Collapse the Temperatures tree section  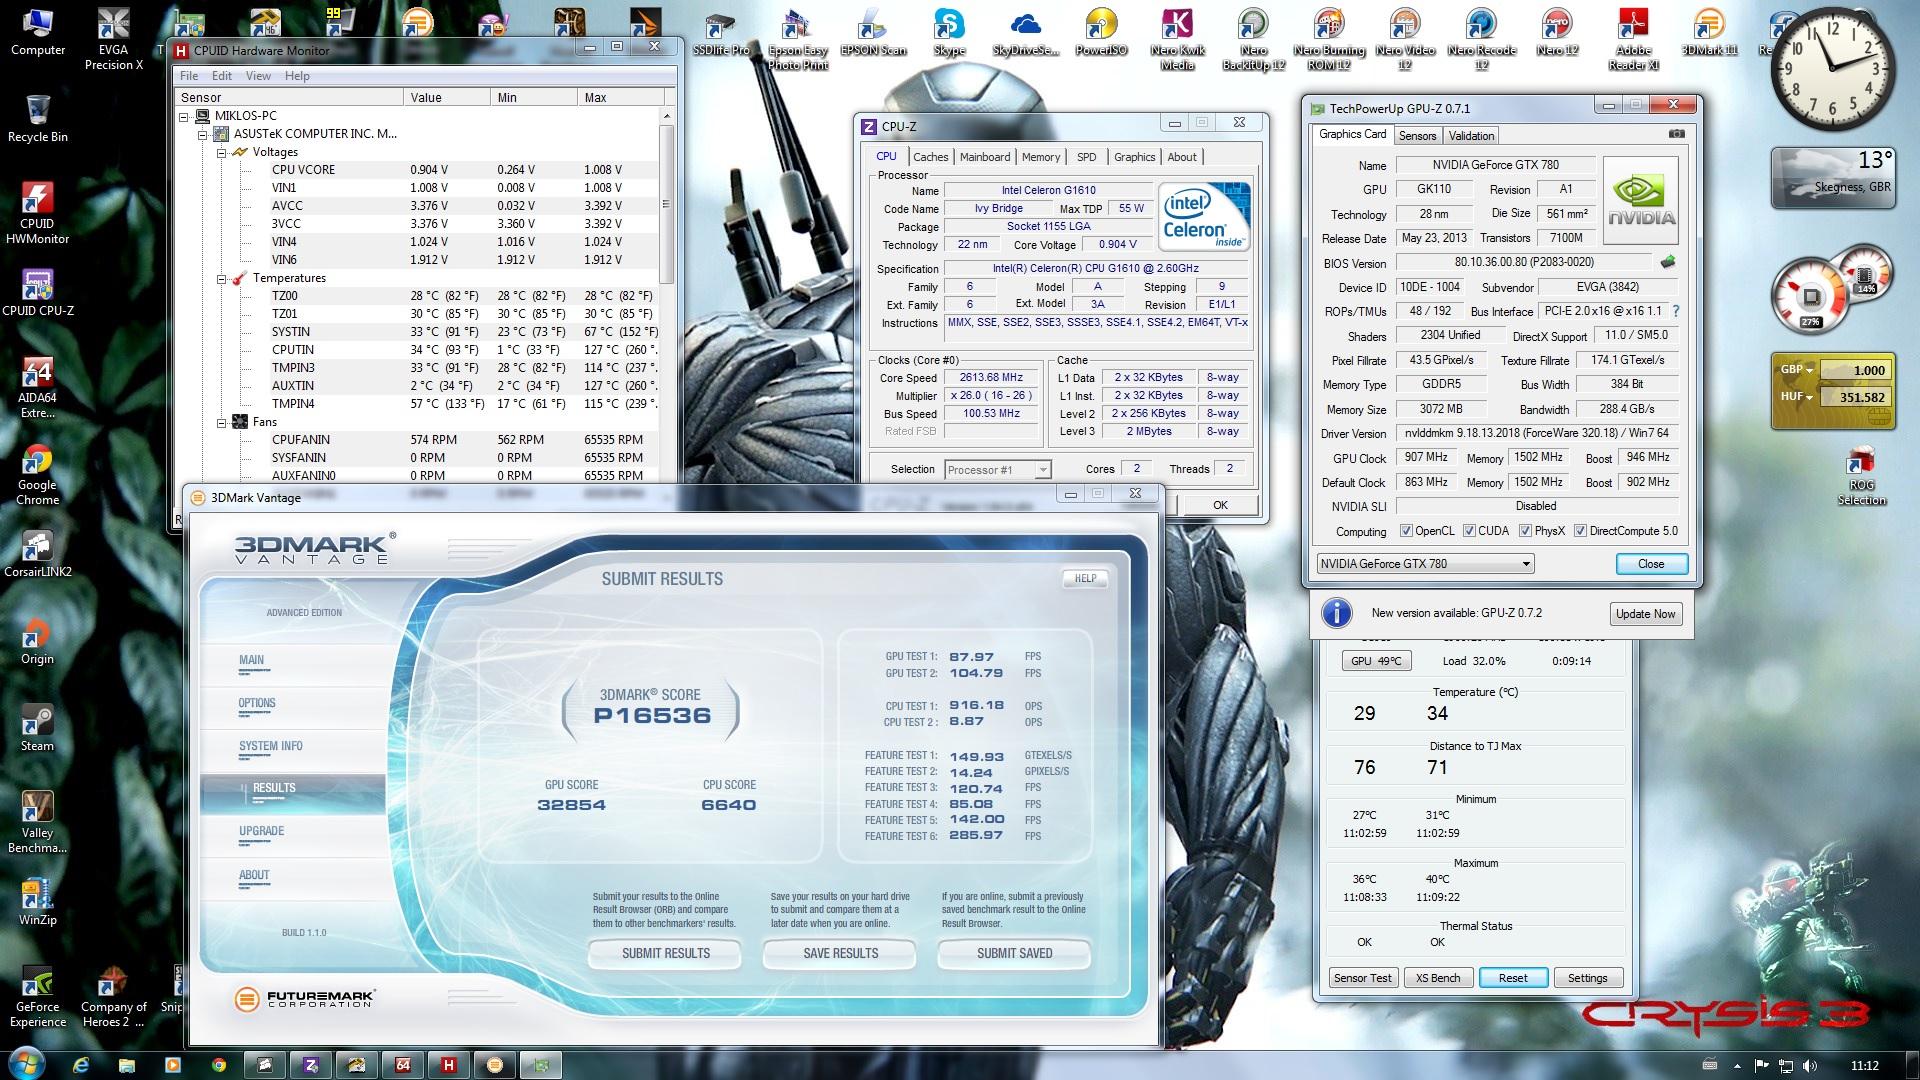coord(221,278)
